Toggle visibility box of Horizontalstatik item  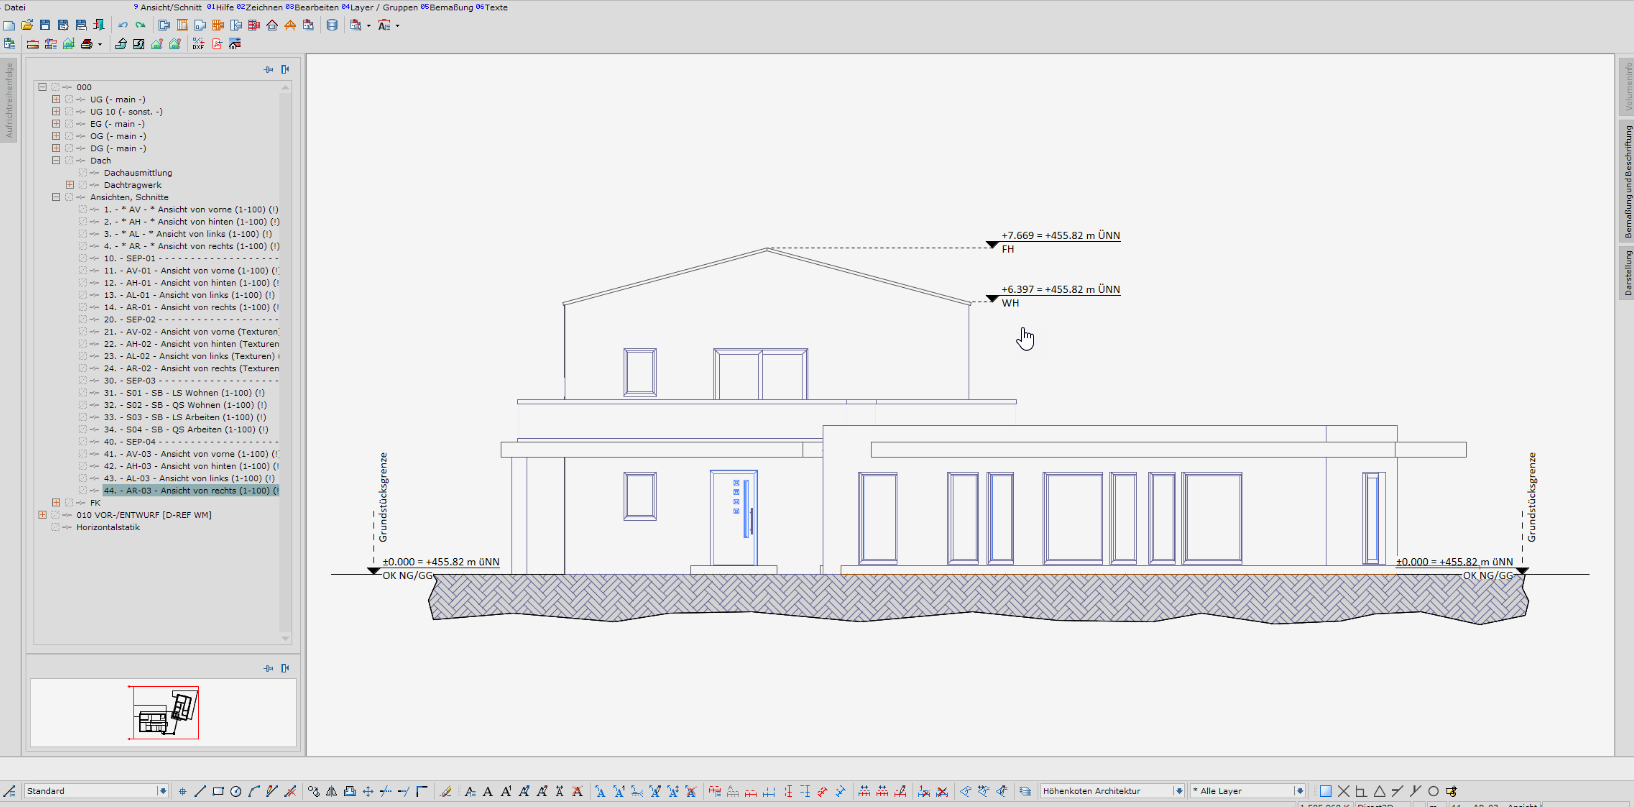coord(55,527)
